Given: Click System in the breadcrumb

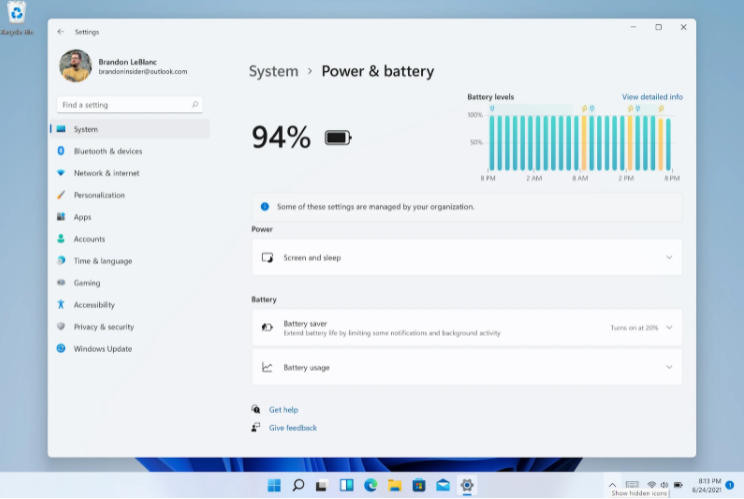Looking at the screenshot, I should point(274,71).
